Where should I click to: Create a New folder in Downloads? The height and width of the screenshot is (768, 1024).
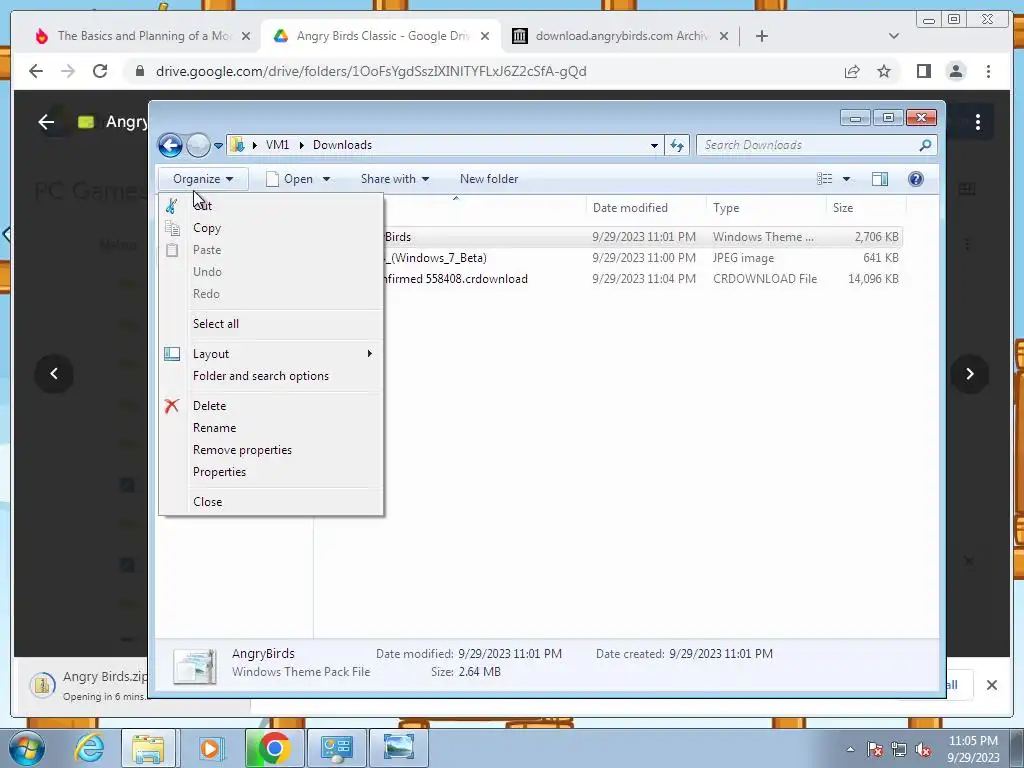coord(488,179)
